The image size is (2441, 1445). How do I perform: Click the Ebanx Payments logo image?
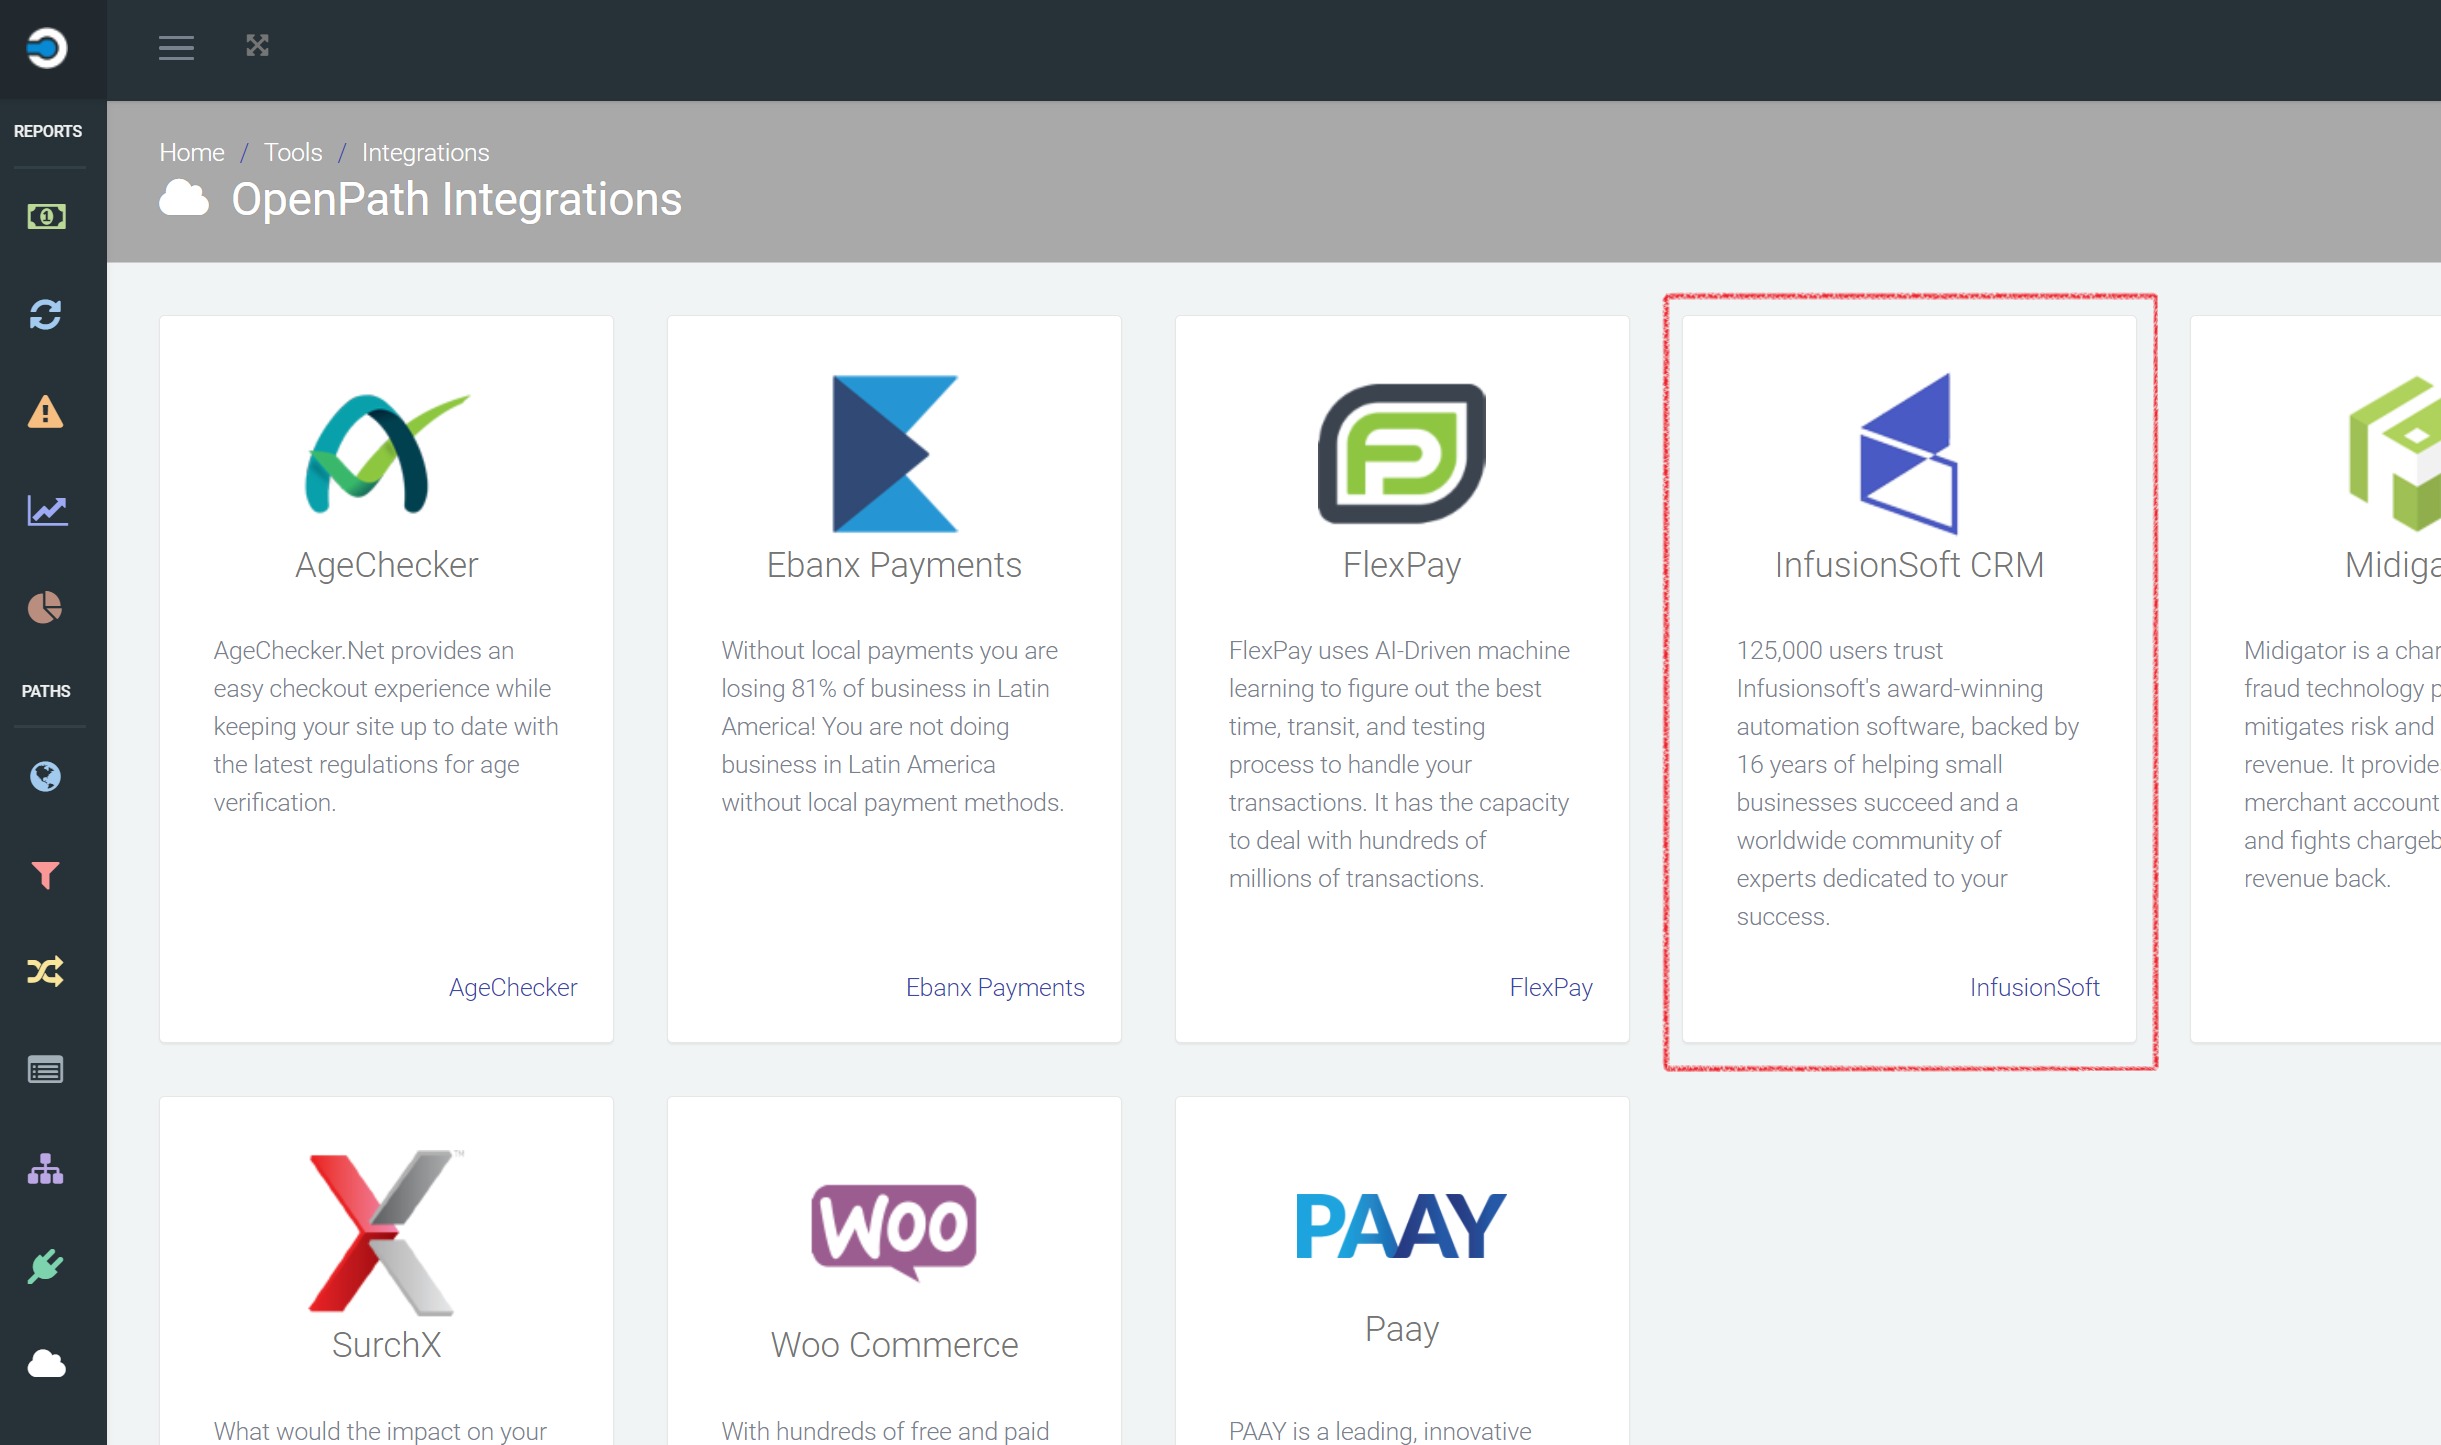[x=894, y=453]
